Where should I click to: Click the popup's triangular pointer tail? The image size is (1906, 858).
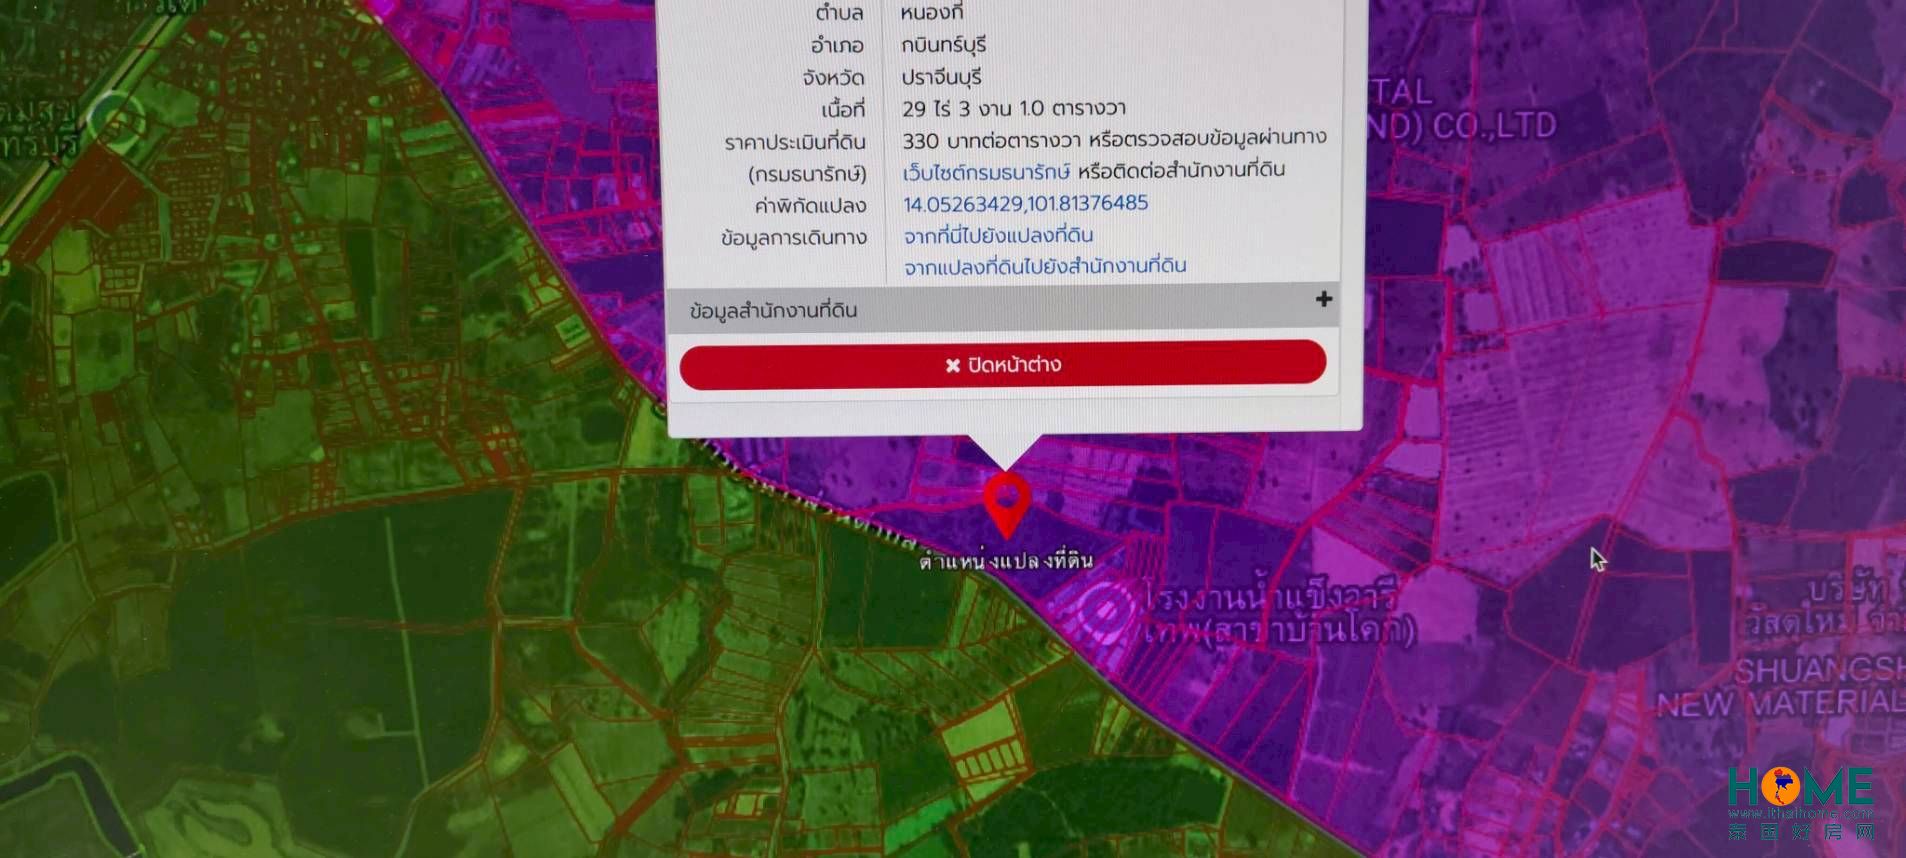tap(1004, 451)
